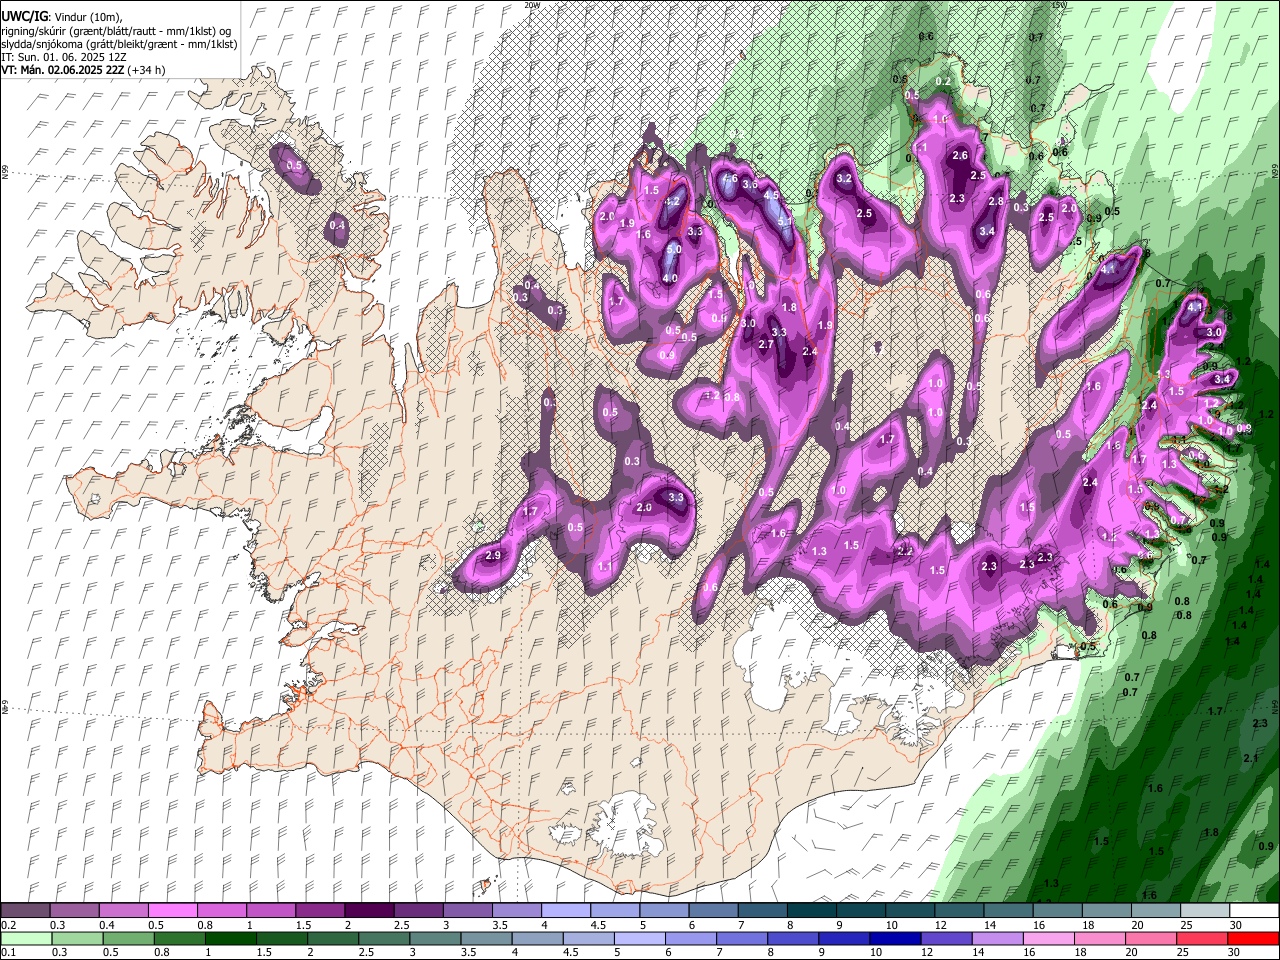Choose the deep blue 10–12 rain swatch
The width and height of the screenshot is (1280, 960).
click(894, 938)
